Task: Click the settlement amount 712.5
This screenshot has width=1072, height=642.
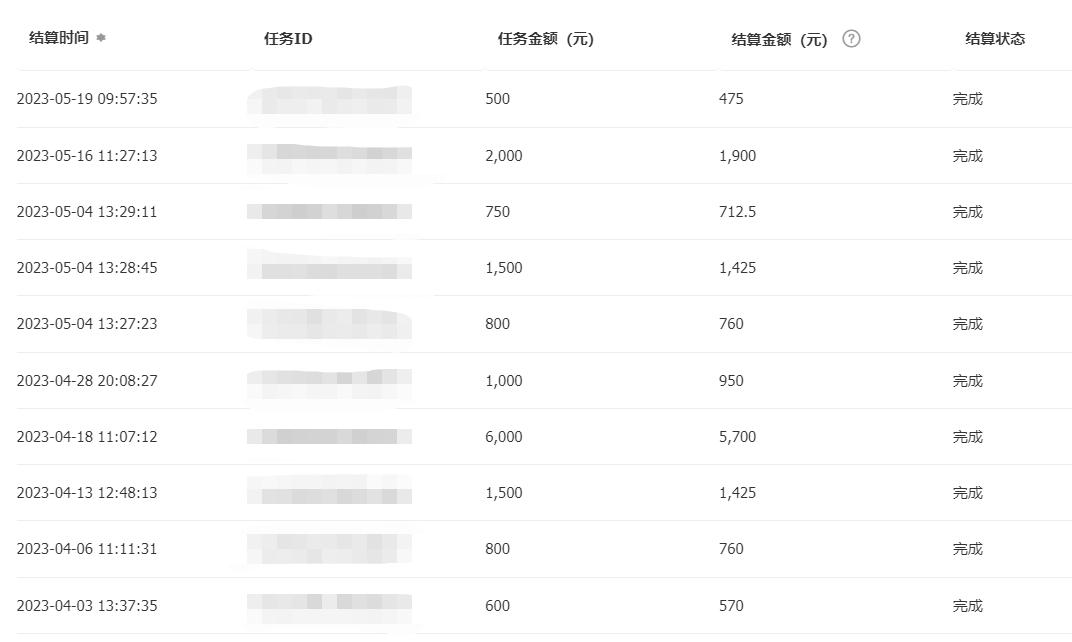Action: (738, 211)
